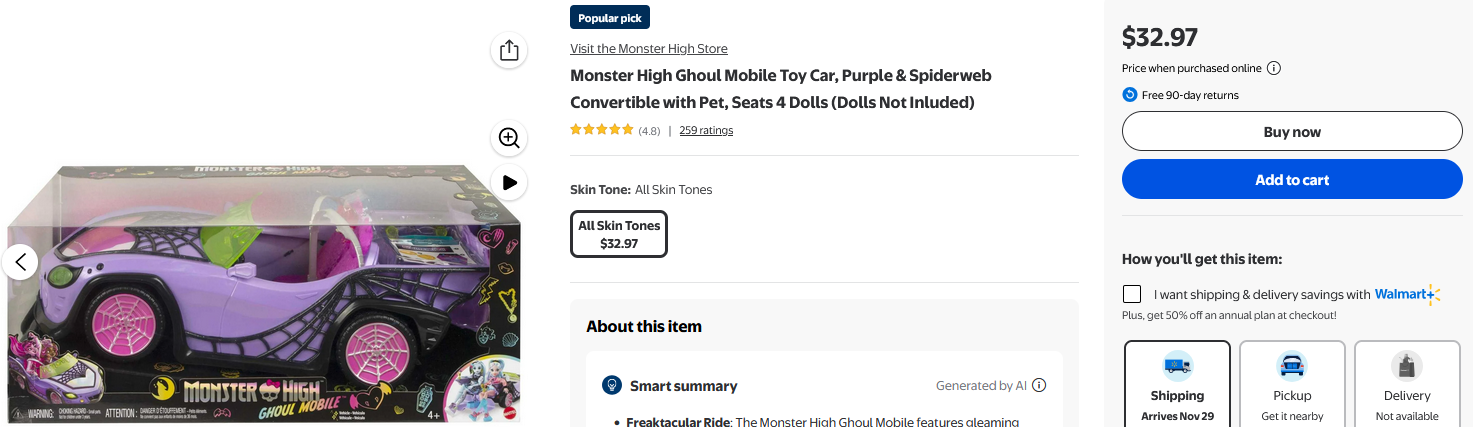Click the share icon above product image

509,50
